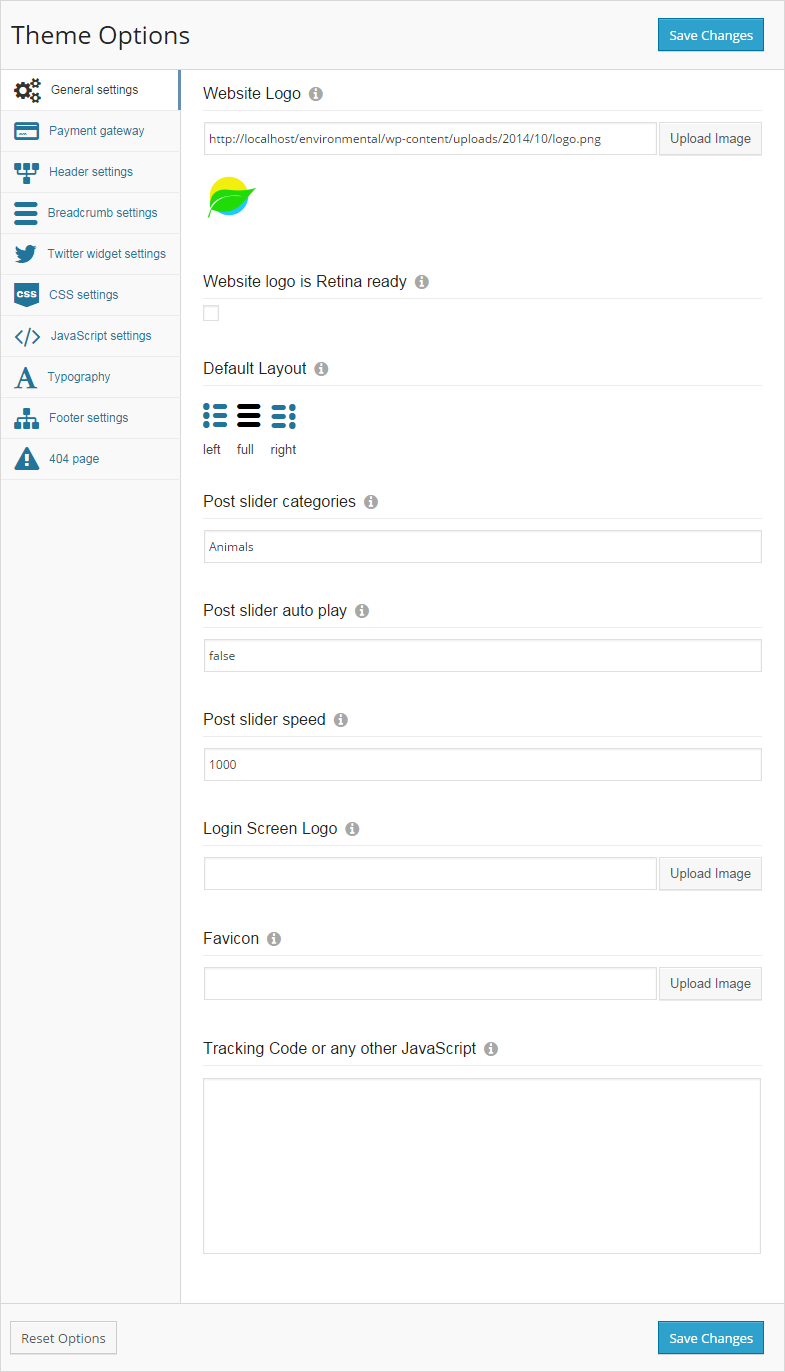Viewport: 785px width, 1372px height.
Task: Click the info icon next to Default Layout
Action: pos(321,369)
